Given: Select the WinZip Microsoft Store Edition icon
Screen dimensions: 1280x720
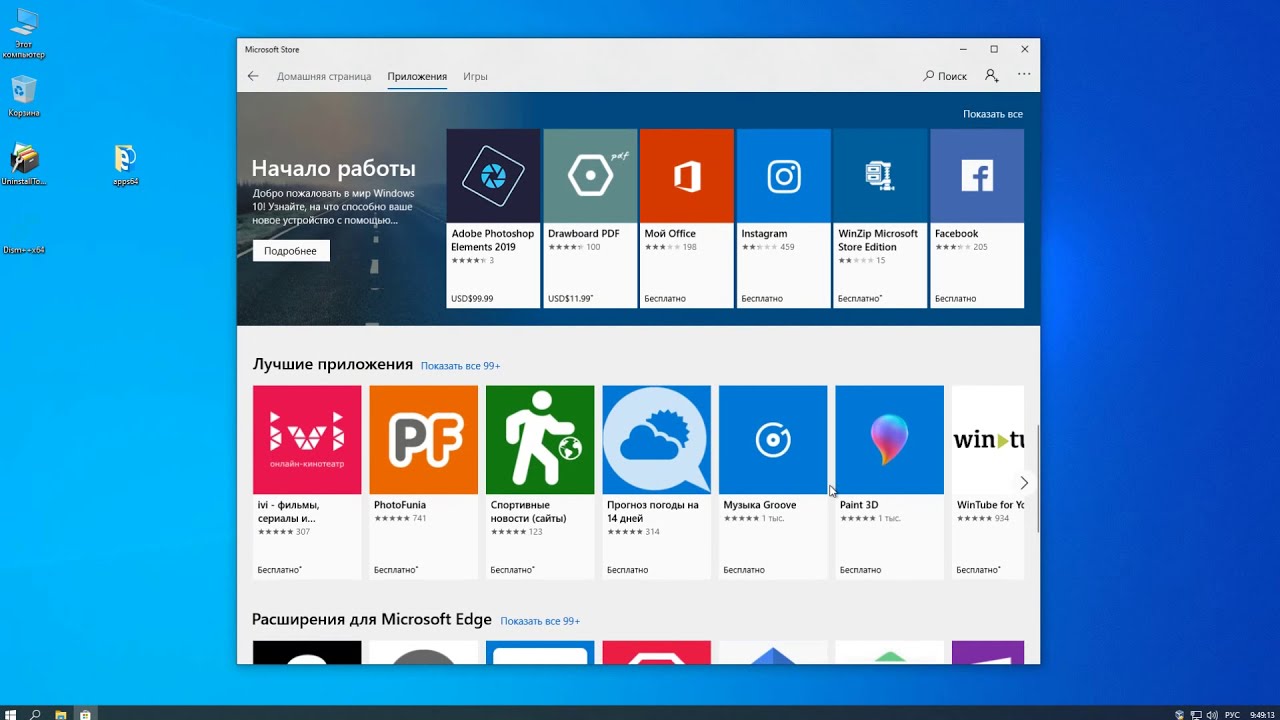Looking at the screenshot, I should click(880, 176).
